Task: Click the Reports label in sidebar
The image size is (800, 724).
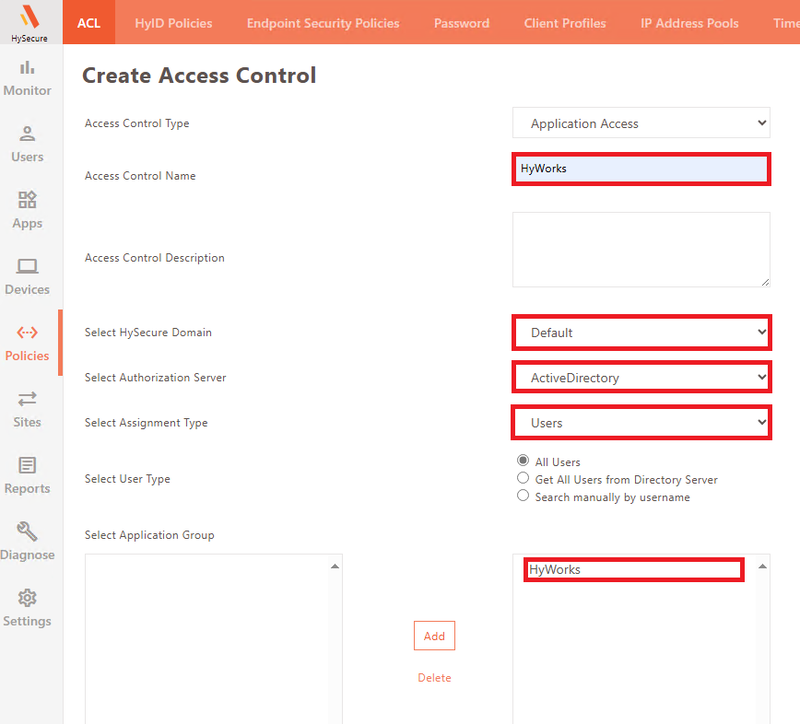Action: 27,488
